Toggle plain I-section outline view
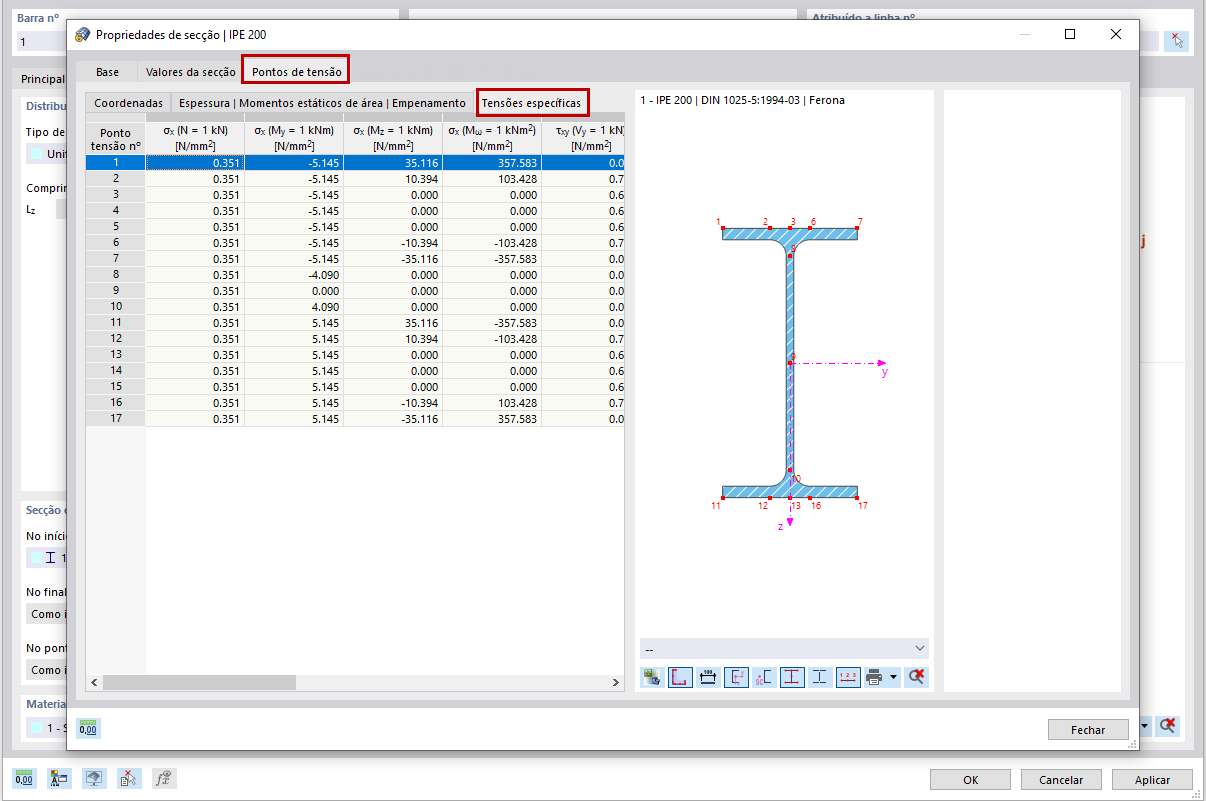 820,677
